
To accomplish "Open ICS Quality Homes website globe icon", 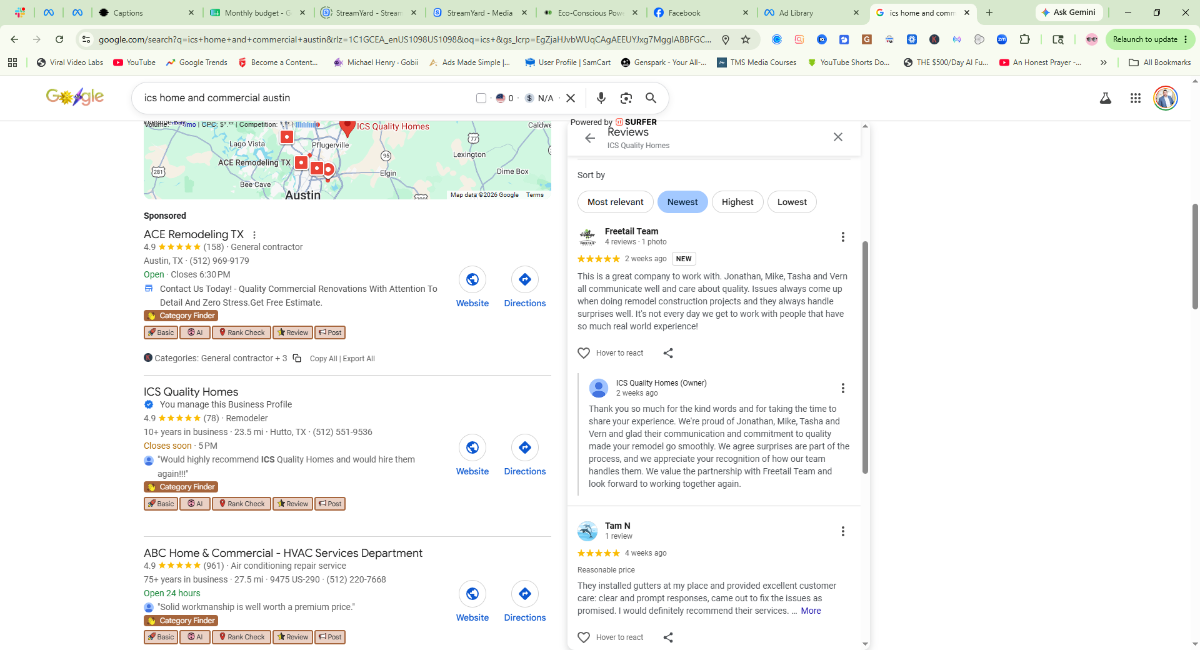I will click(472, 448).
